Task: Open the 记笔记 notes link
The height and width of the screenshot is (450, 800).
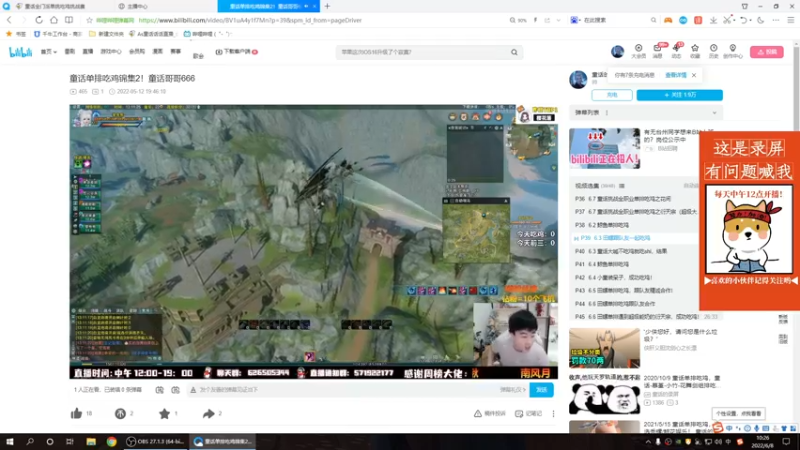Action: tap(529, 414)
